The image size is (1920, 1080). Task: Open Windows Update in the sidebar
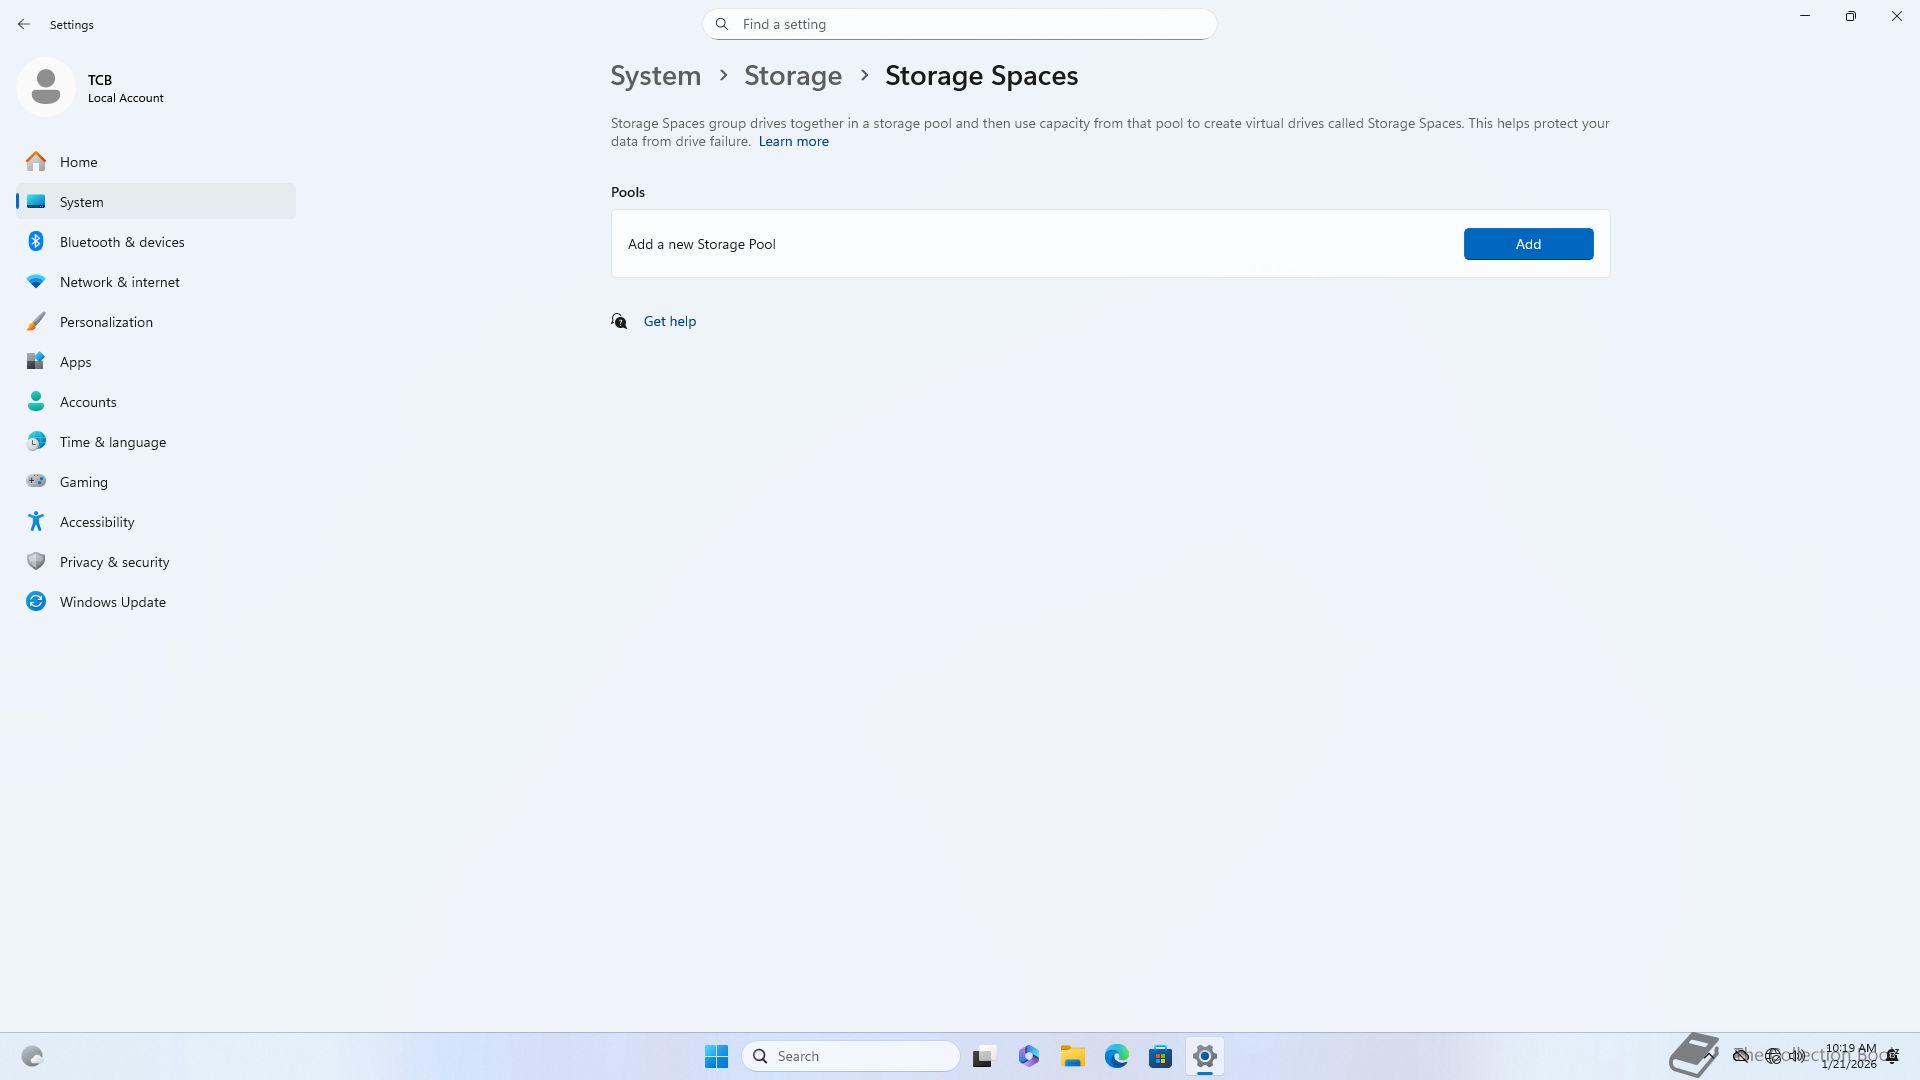tap(112, 602)
